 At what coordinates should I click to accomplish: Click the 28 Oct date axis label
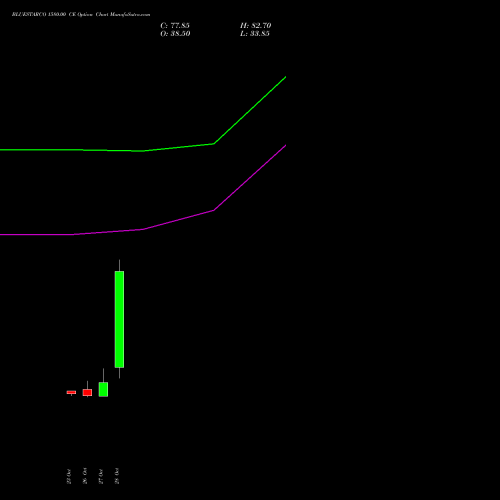[117, 476]
